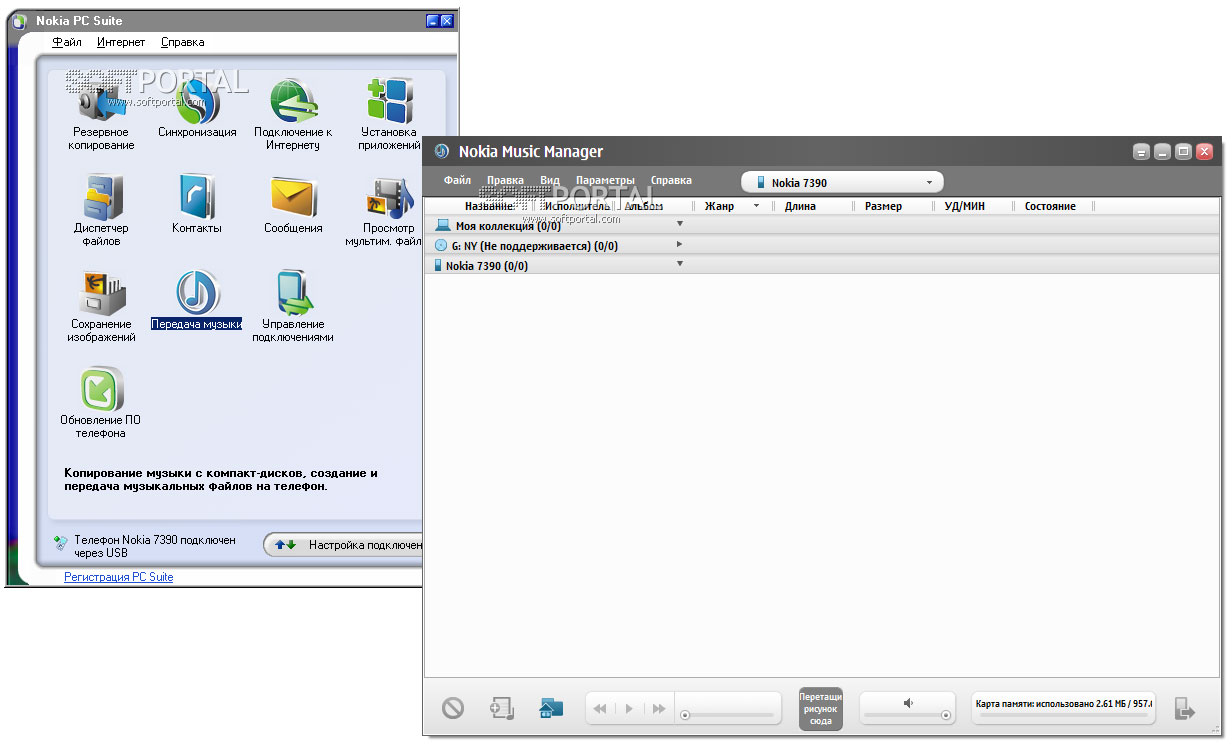This screenshot has height=748, width=1232.
Task: Open the Сообщения envelope icon
Action: pyautogui.click(x=293, y=196)
